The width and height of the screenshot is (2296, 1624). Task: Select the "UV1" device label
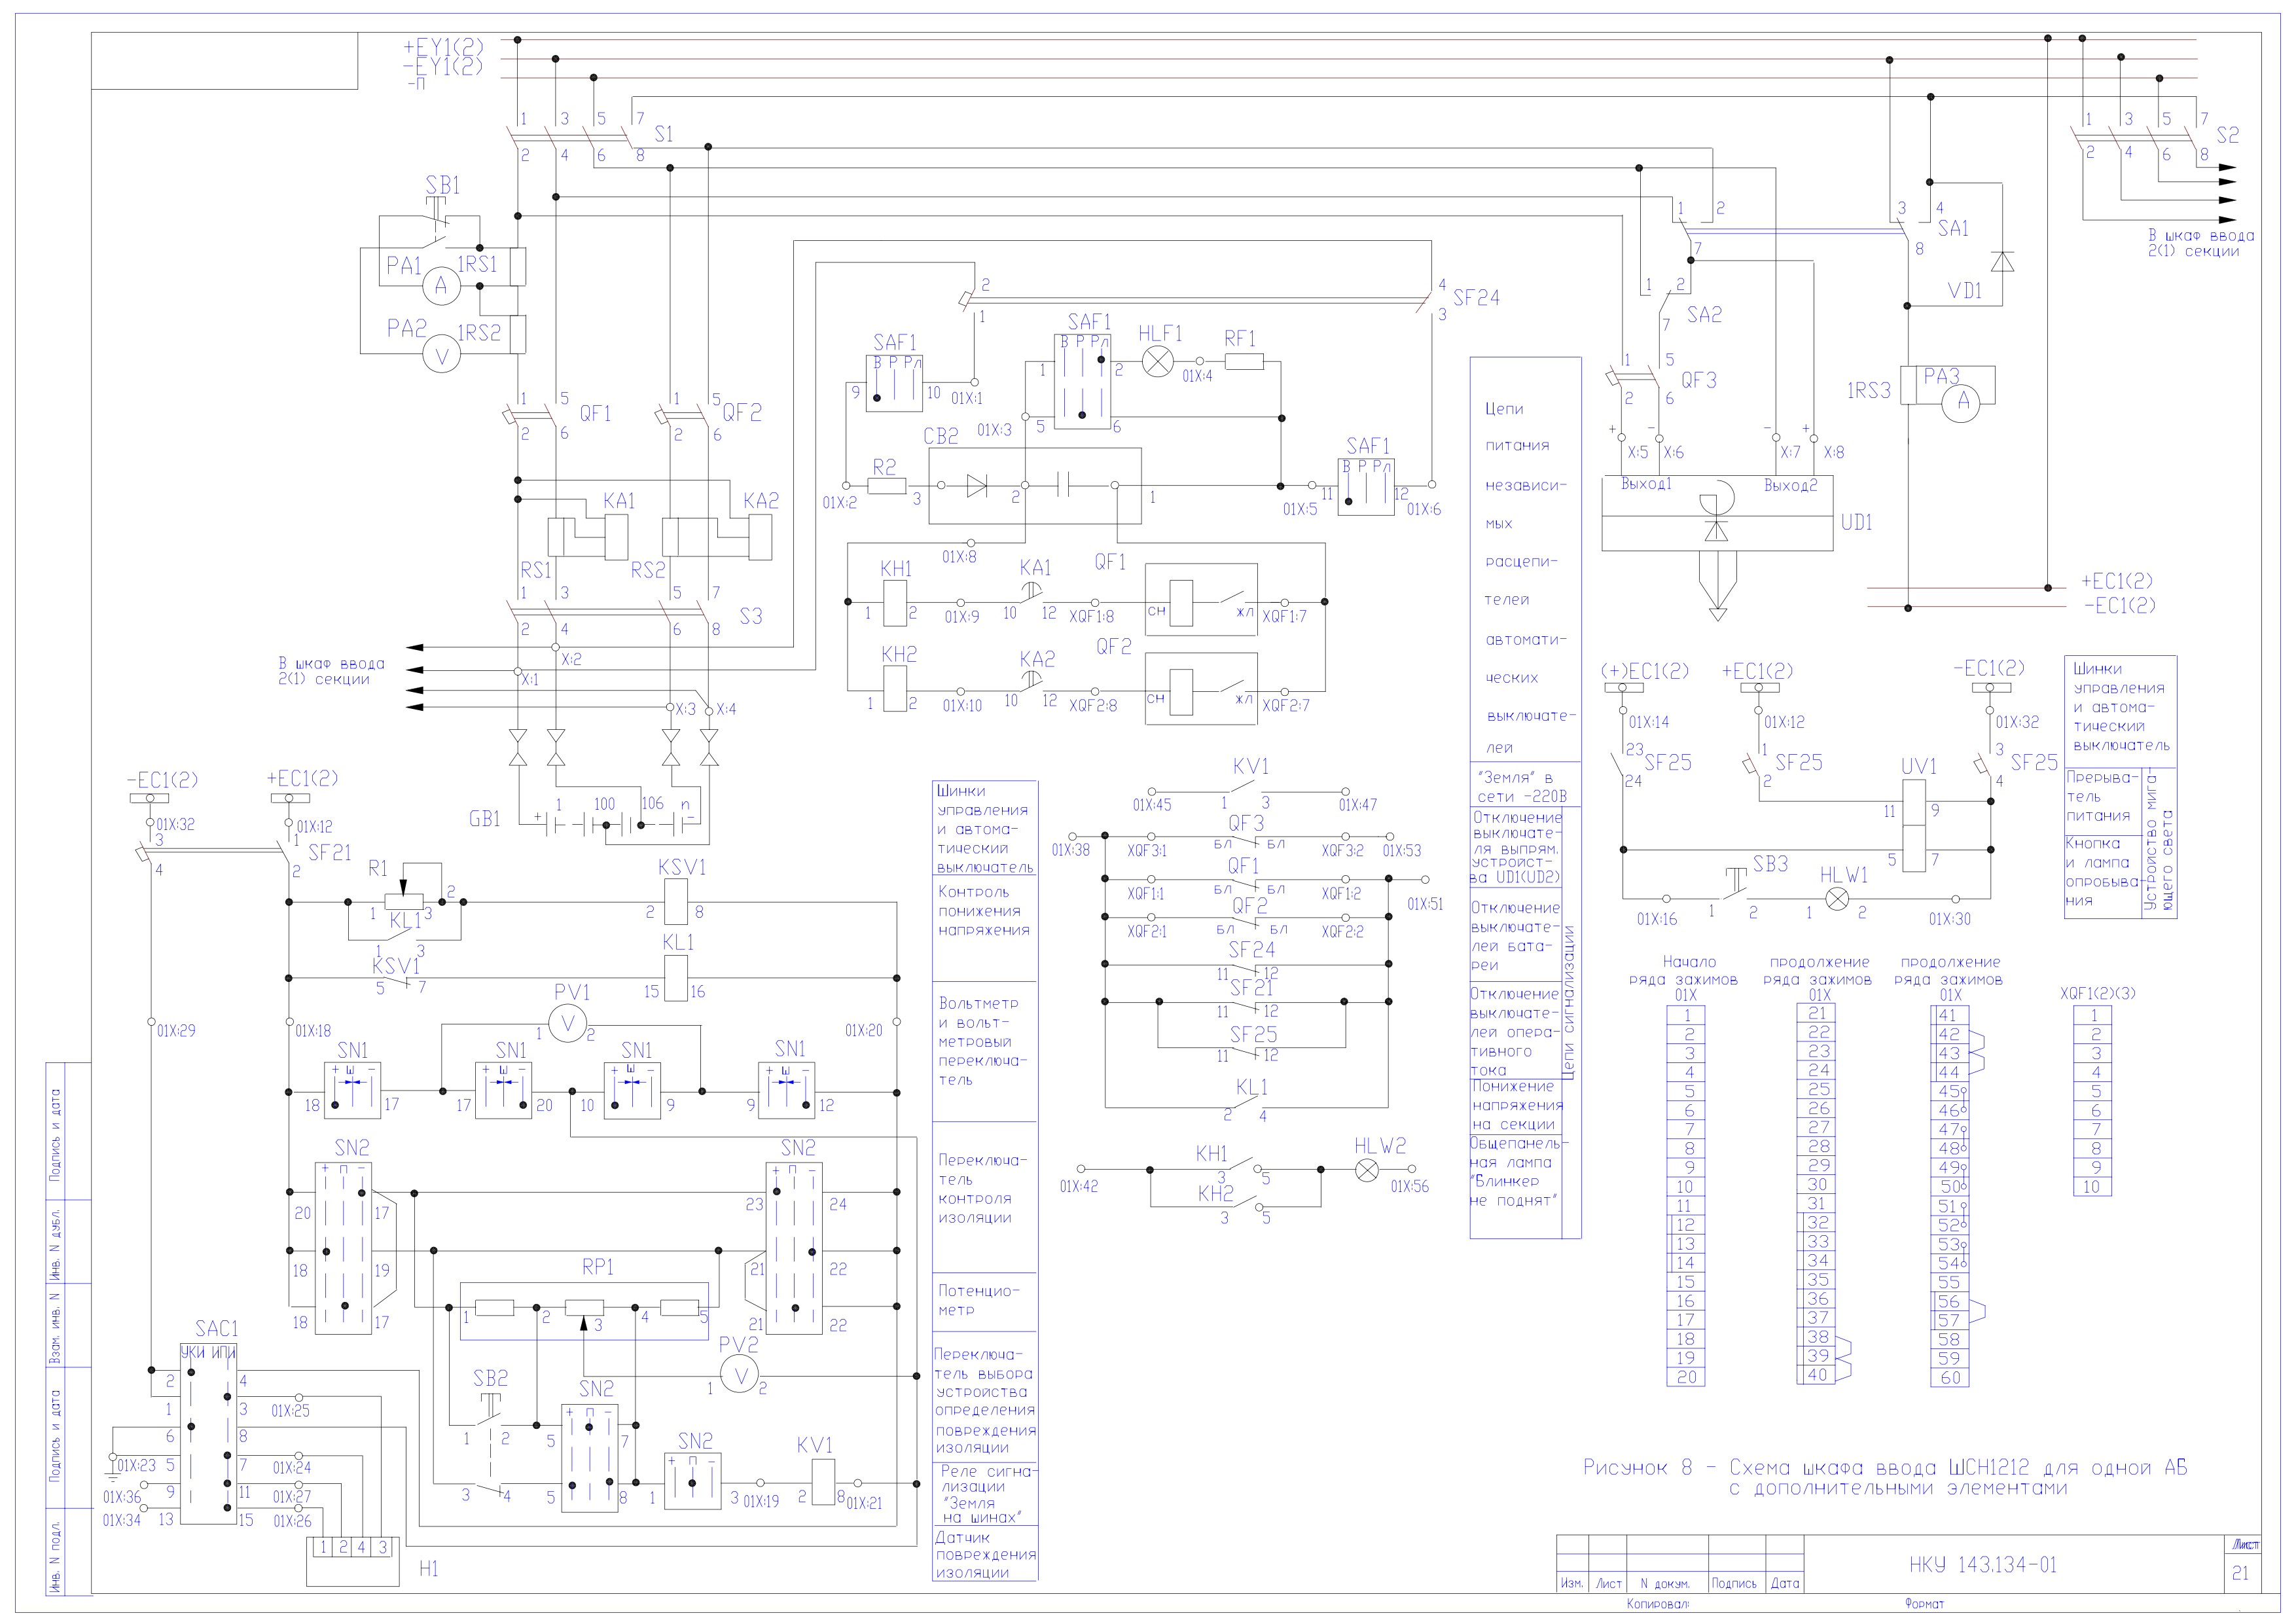coord(1919,766)
